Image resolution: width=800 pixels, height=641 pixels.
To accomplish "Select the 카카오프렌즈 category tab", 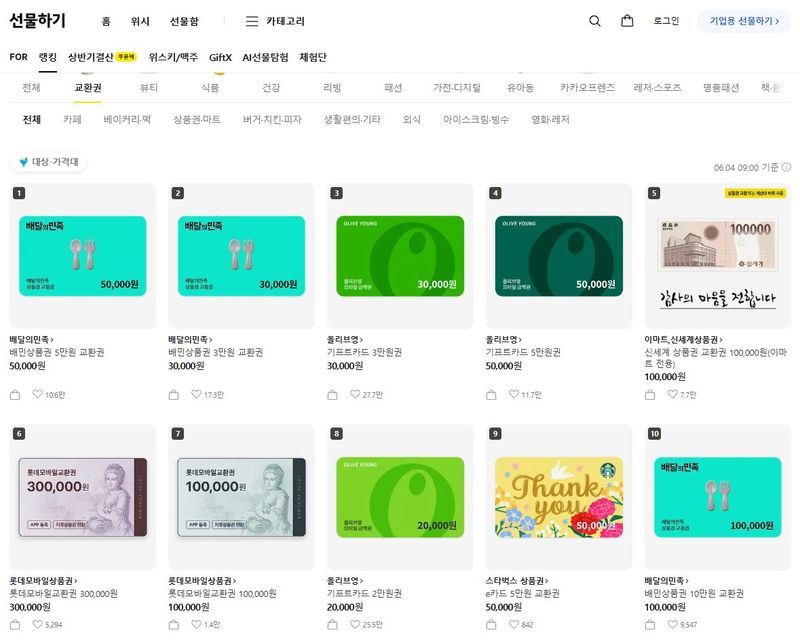I will tap(587, 88).
